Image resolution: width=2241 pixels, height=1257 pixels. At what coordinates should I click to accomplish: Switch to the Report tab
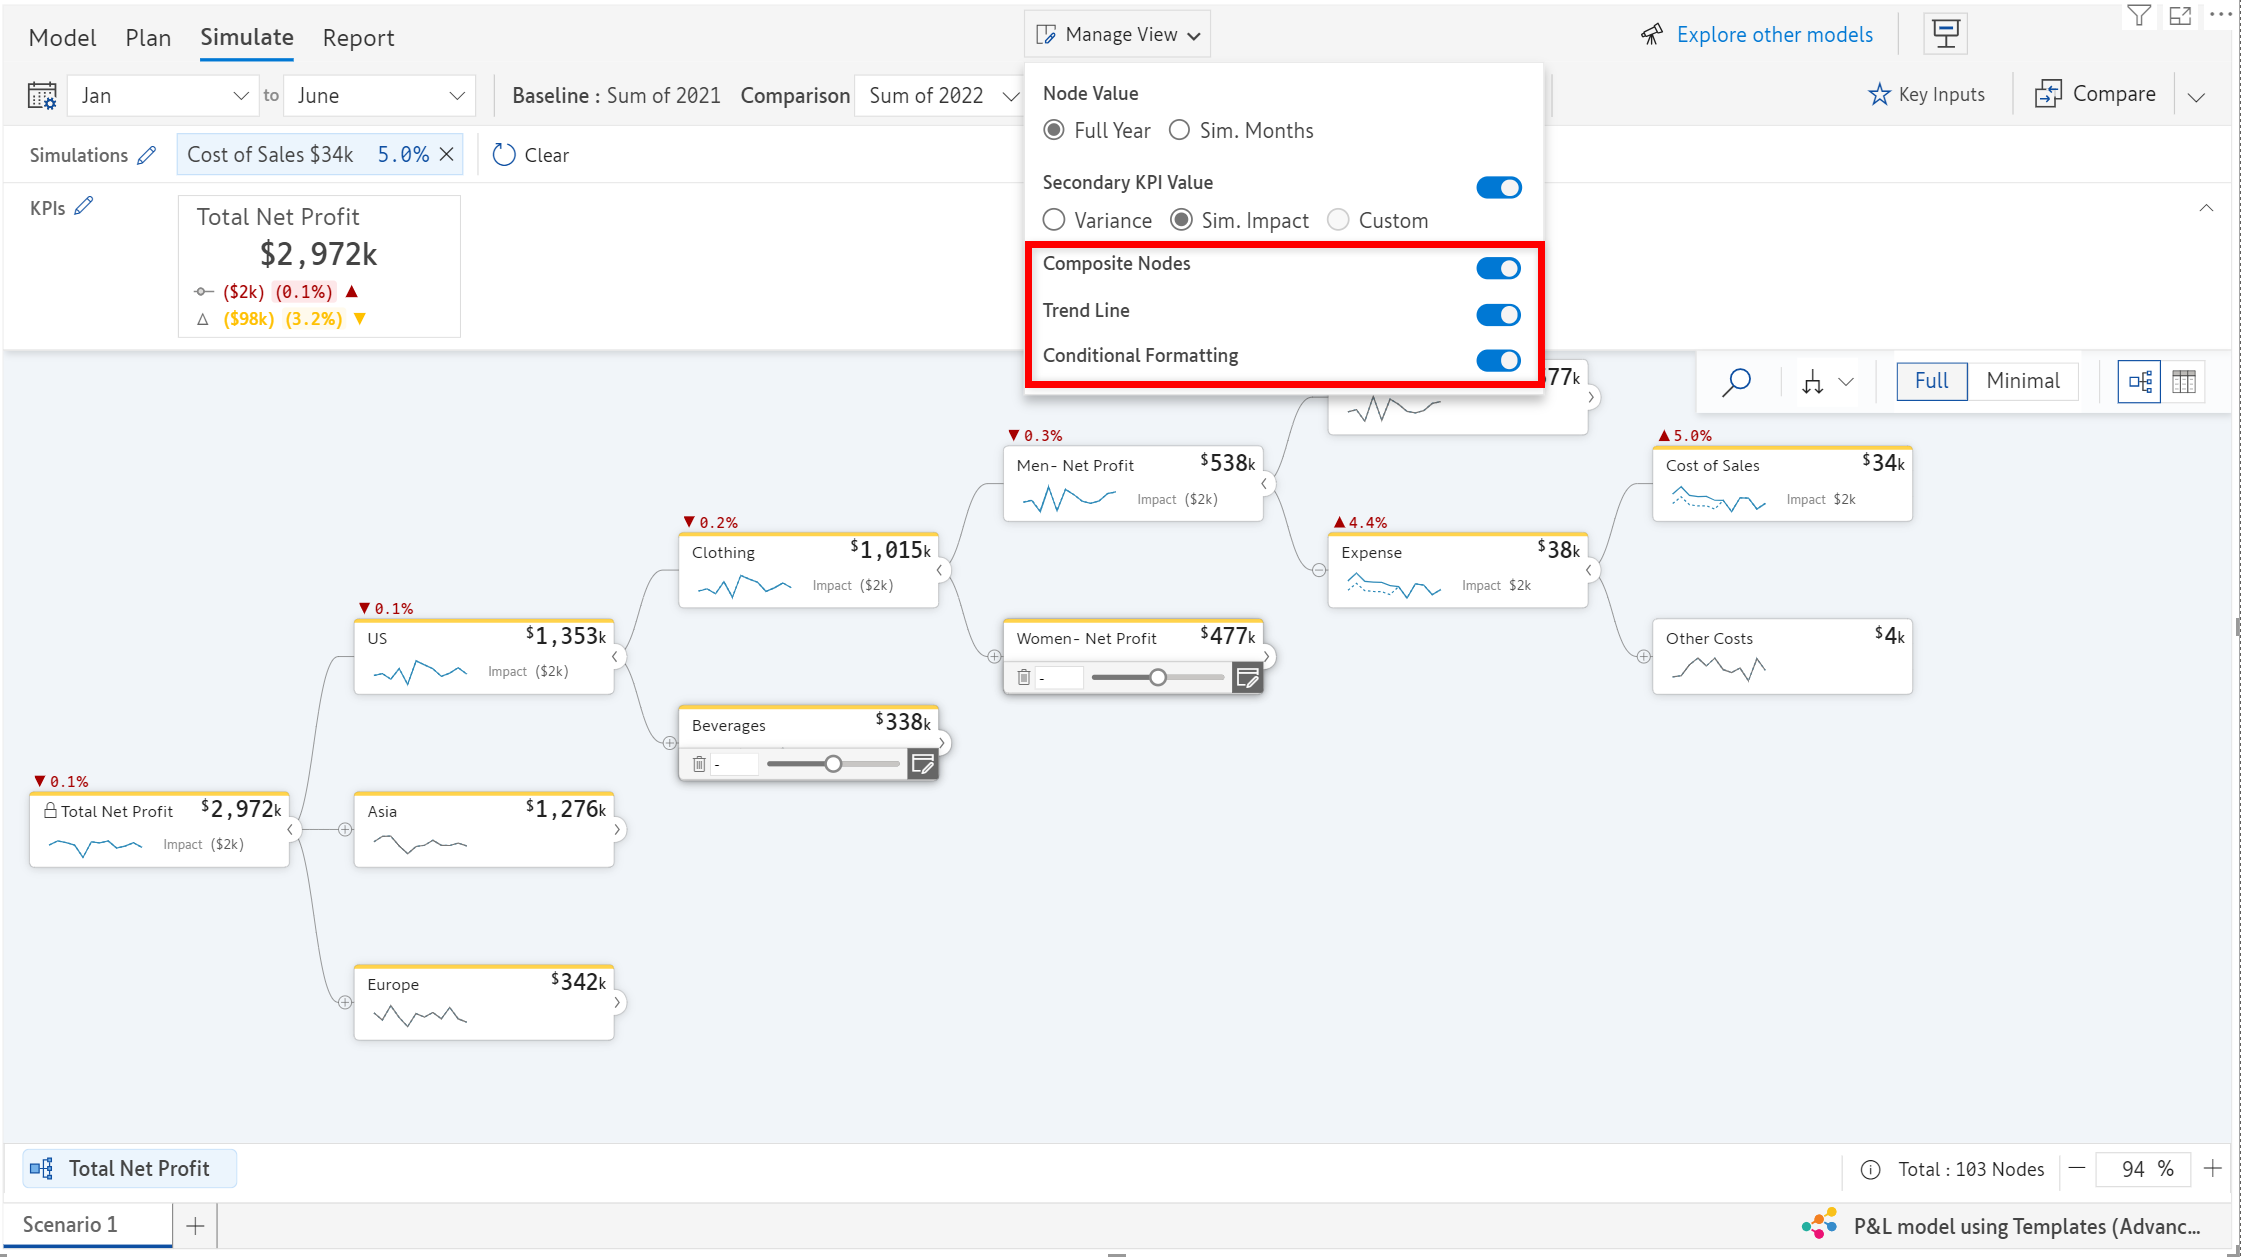[x=358, y=38]
